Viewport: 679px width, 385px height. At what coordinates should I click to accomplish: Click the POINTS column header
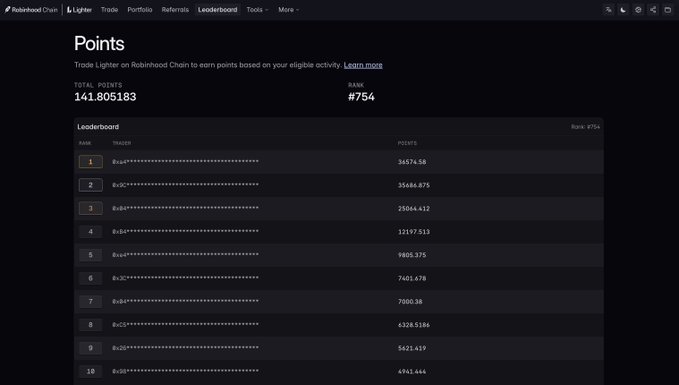pos(407,143)
